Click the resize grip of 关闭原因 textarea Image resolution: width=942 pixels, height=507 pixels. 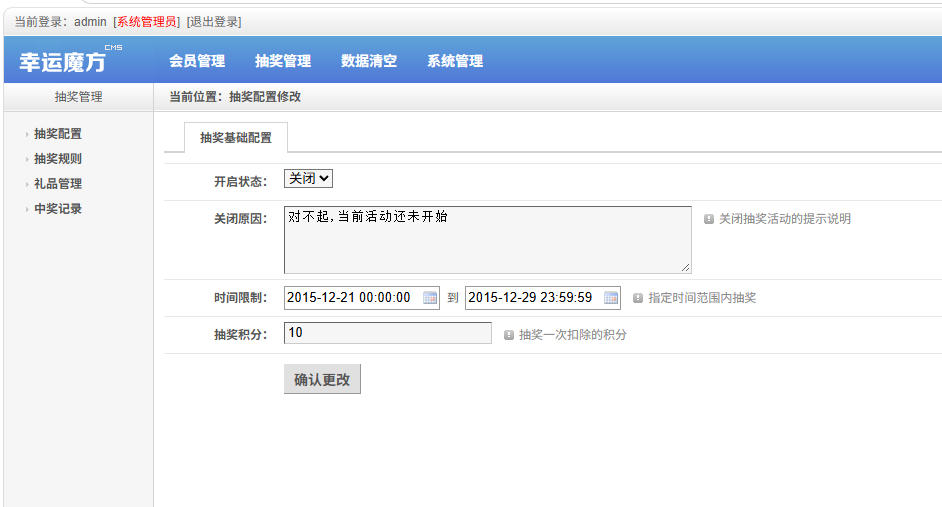tap(685, 267)
